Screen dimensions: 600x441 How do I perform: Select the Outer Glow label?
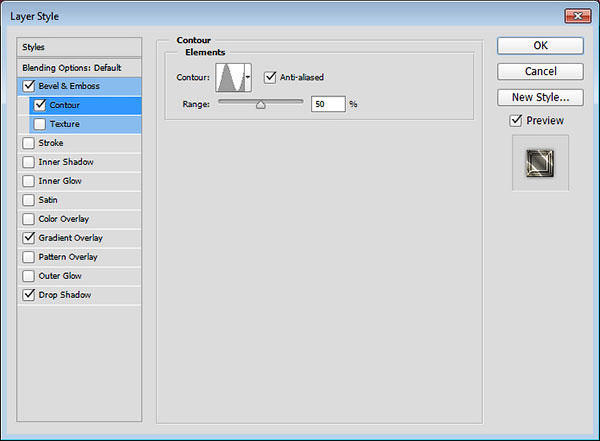[x=60, y=276]
